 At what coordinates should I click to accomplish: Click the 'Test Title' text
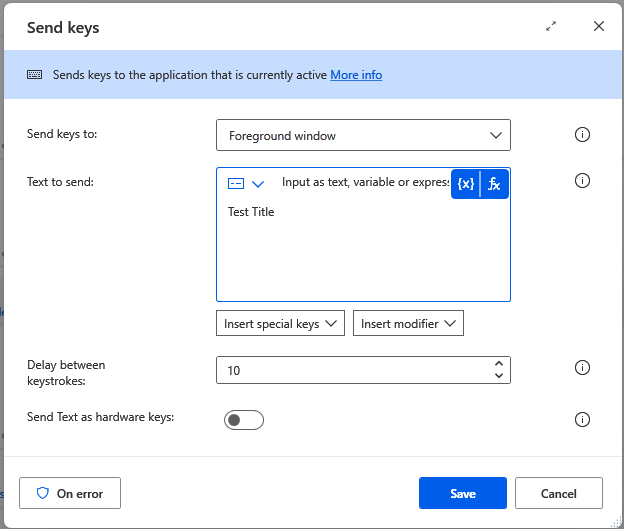coord(251,212)
